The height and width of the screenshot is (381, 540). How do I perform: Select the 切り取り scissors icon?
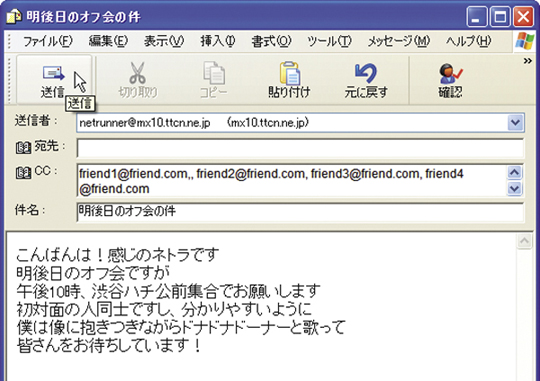click(x=137, y=73)
